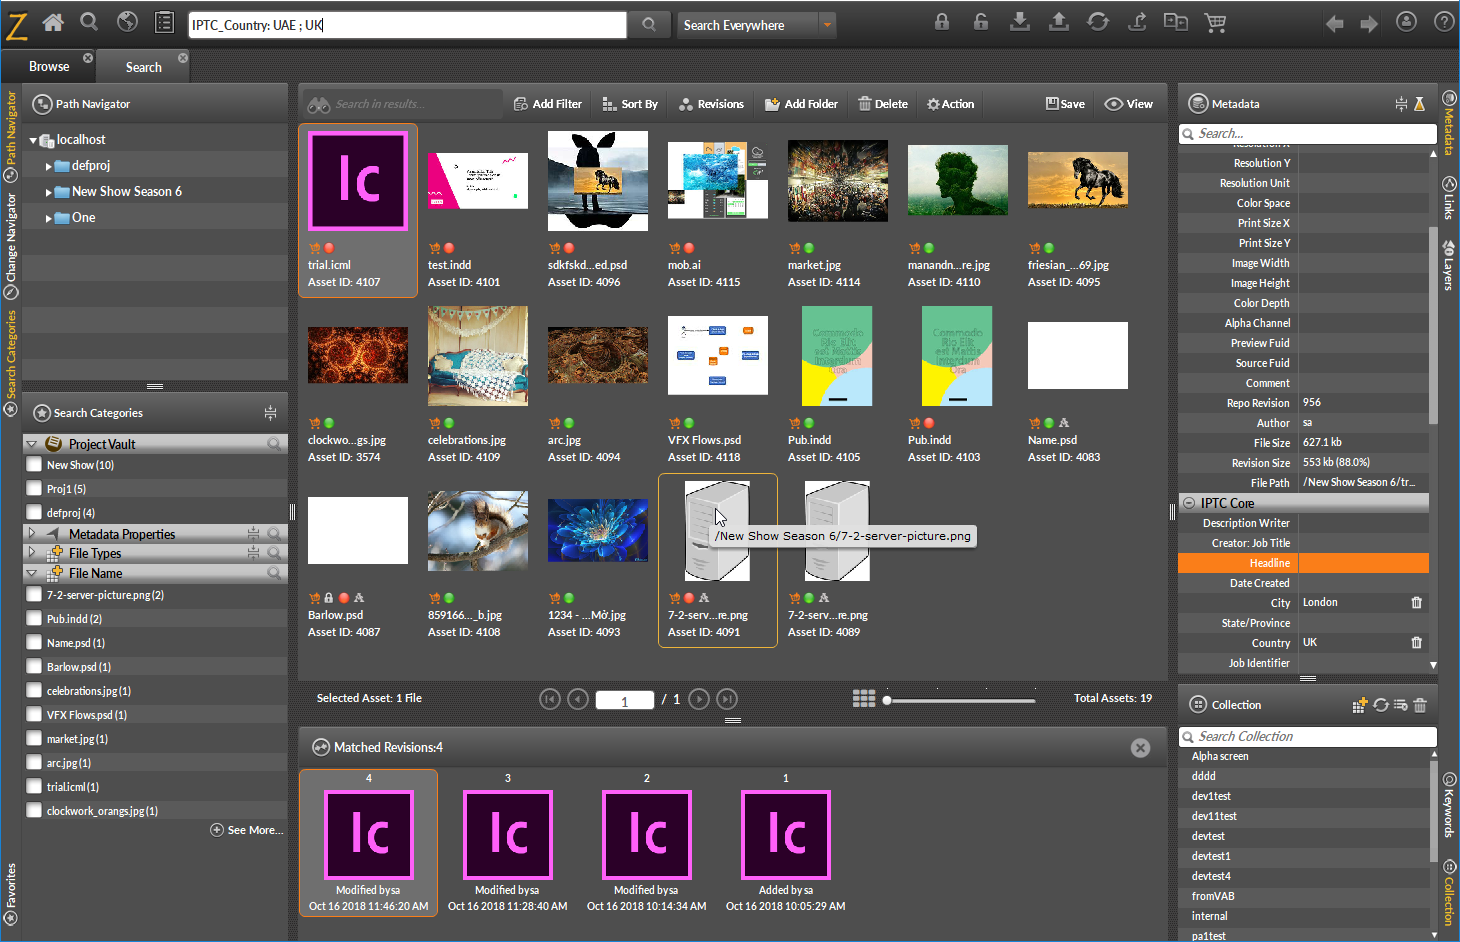
Task: Close the Matched Revisions panel
Action: 1140,748
